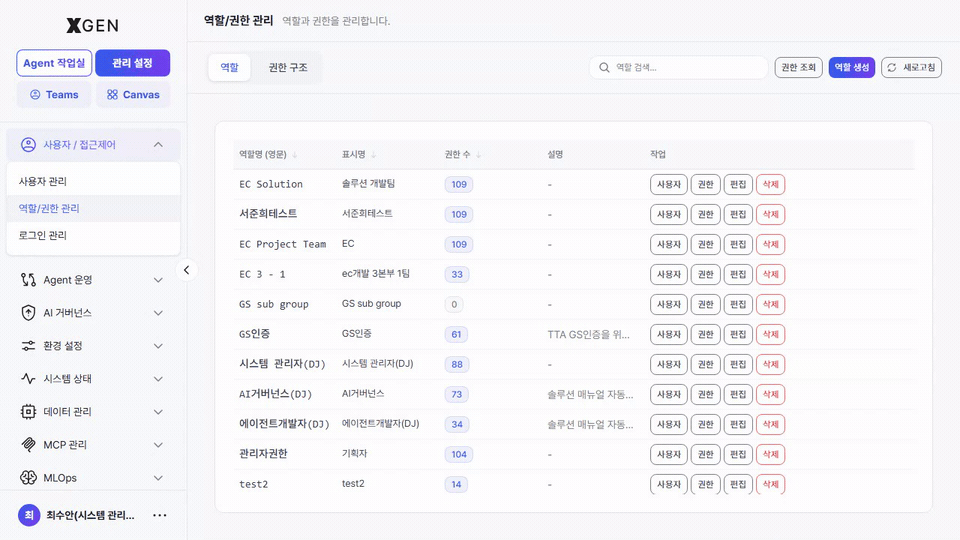Click the user access control icon
Image resolution: width=960 pixels, height=540 pixels.
point(28,144)
